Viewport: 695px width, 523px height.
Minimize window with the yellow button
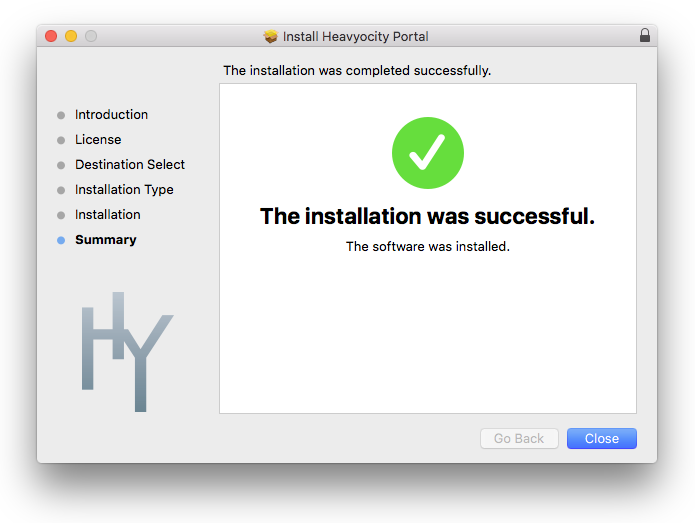71,37
